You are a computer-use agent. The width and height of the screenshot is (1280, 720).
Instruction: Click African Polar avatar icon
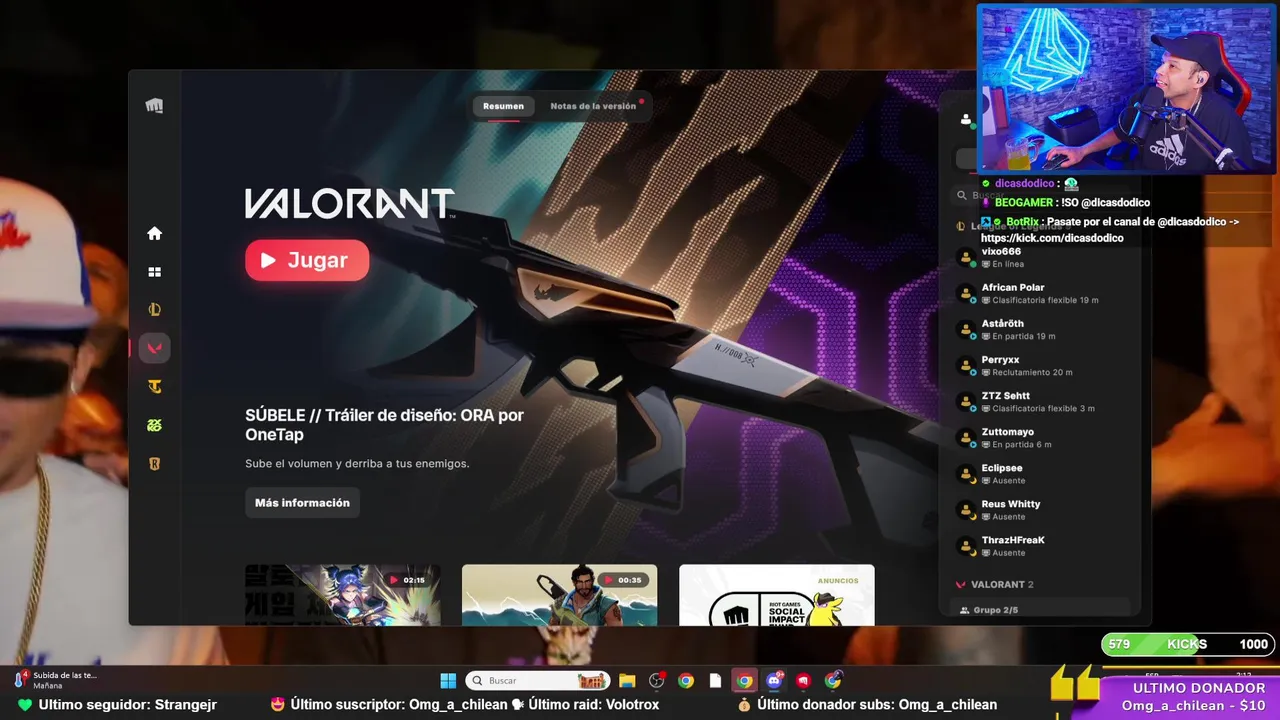coord(966,293)
